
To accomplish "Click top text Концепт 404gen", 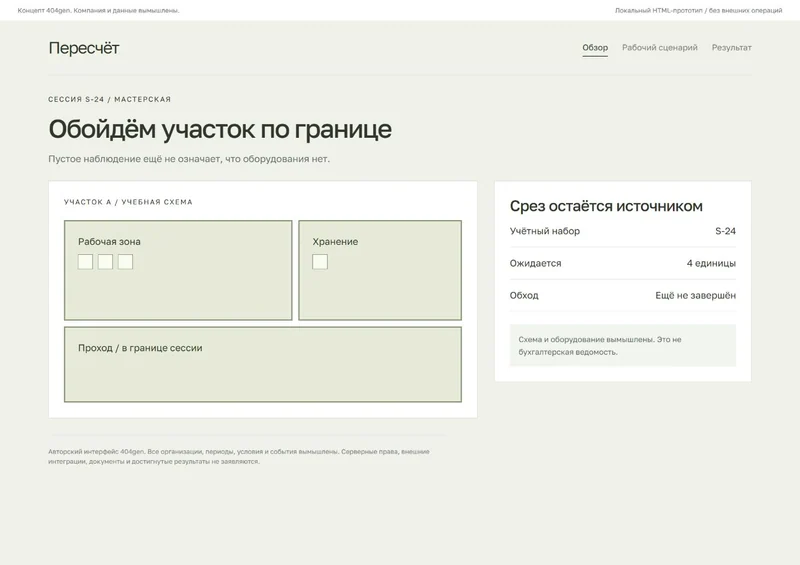I will pos(98,10).
